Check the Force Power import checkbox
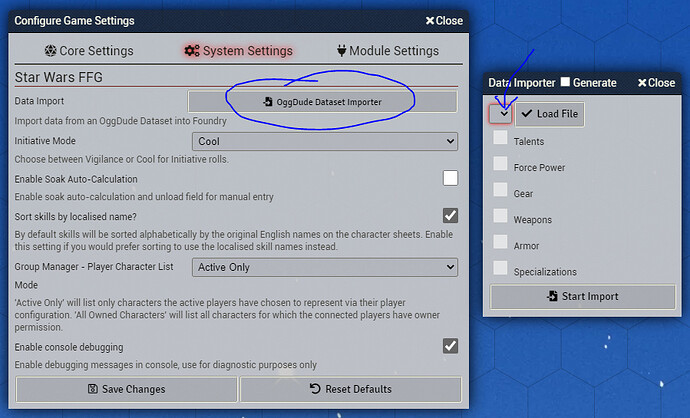The width and height of the screenshot is (690, 418). point(500,163)
